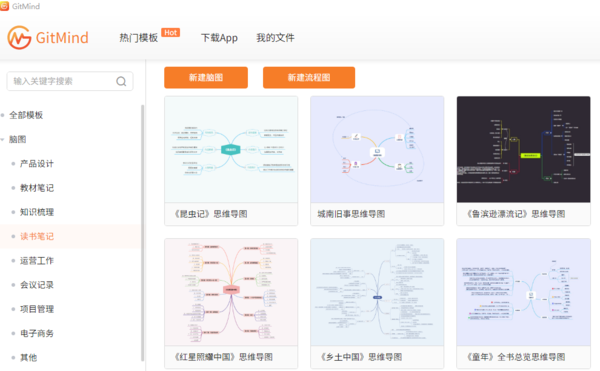Select the 会议记录 category
The height and width of the screenshot is (371, 600).
pos(37,285)
